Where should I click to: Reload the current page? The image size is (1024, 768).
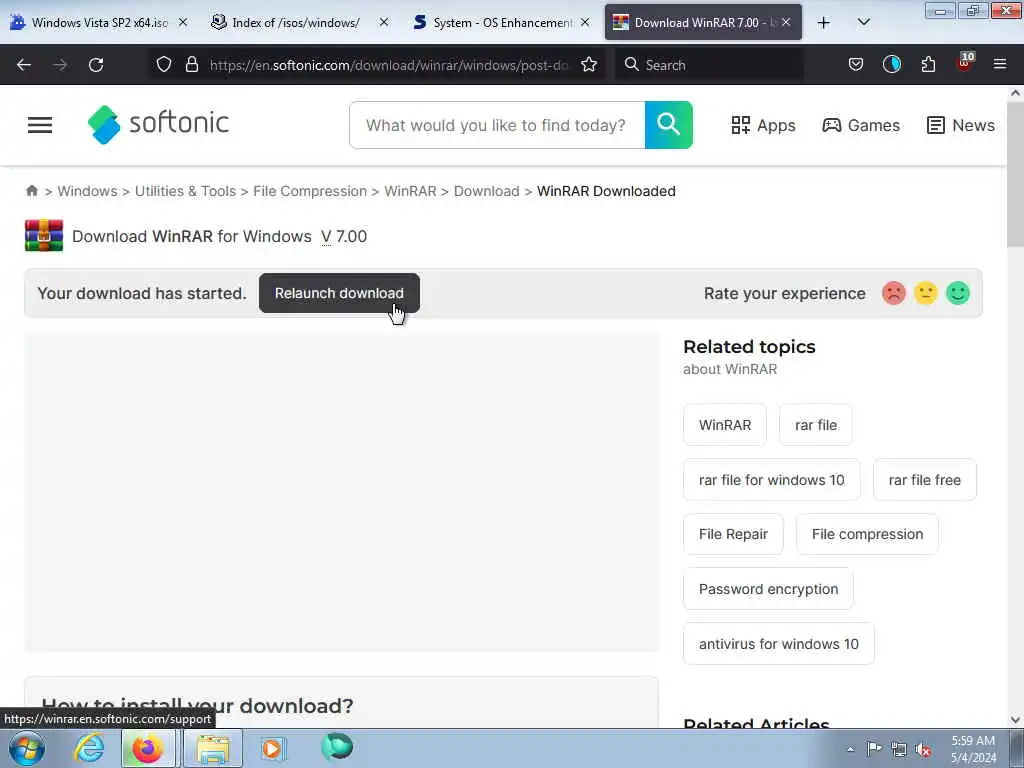point(96,65)
